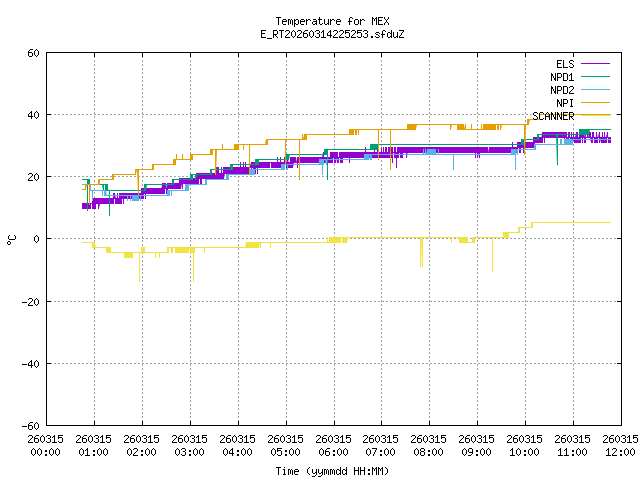The width and height of the screenshot is (640, 480).
Task: Click the -40 tick on the y-axis
Action: 30,363
